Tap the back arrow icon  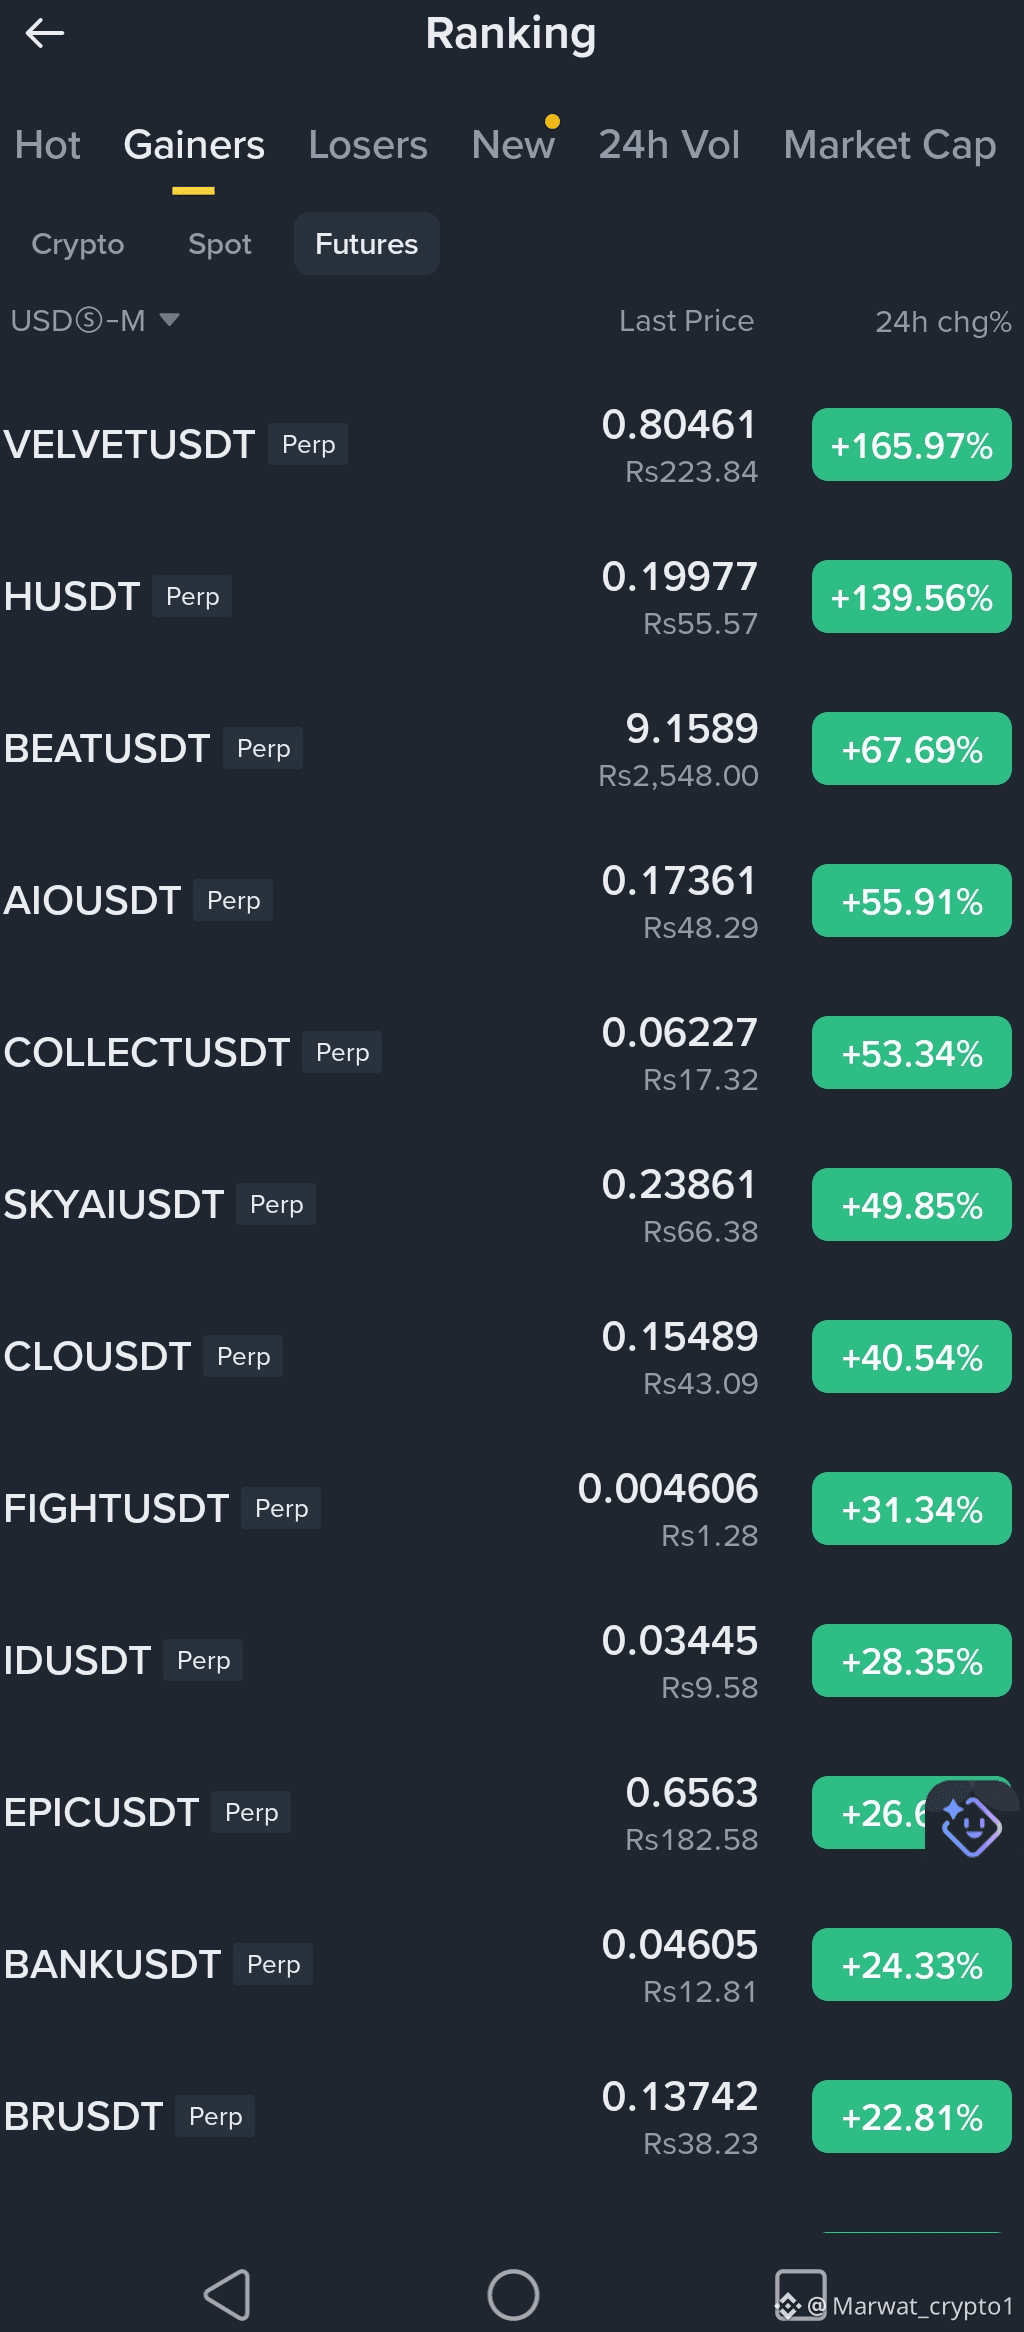[x=44, y=34]
